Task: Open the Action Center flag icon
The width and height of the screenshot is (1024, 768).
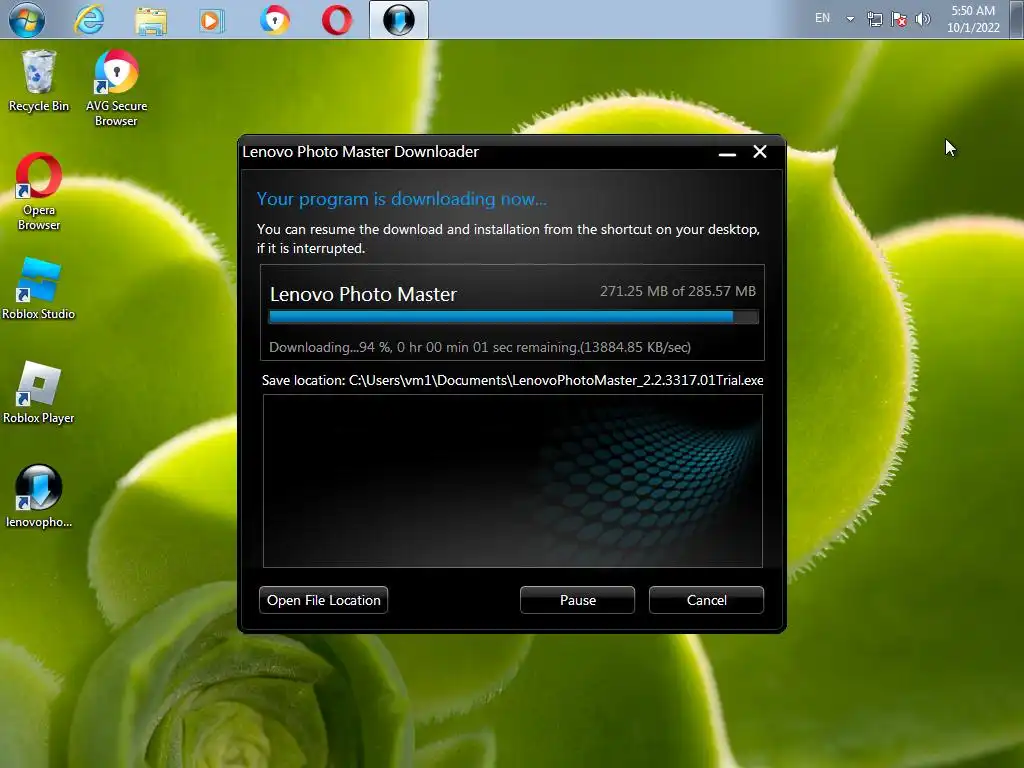Action: click(x=899, y=19)
